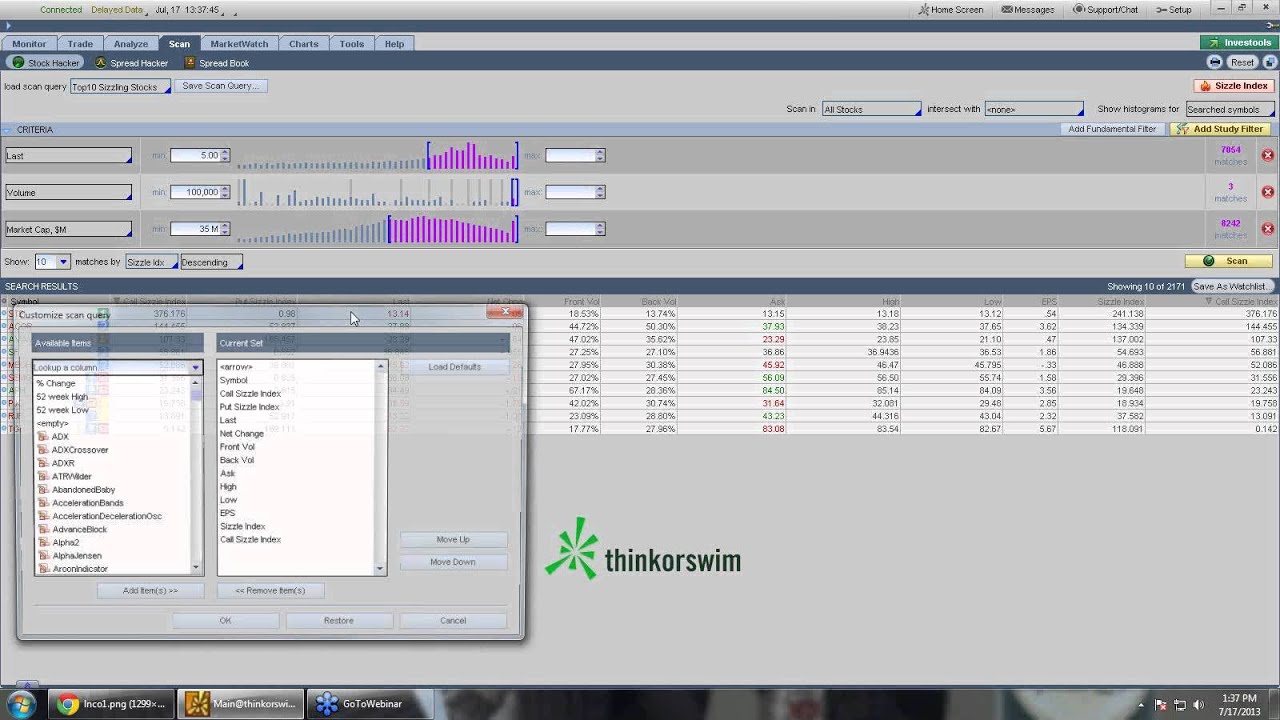The width and height of the screenshot is (1280, 720).
Task: Open the Spread Book sub-tab
Action: (216, 63)
